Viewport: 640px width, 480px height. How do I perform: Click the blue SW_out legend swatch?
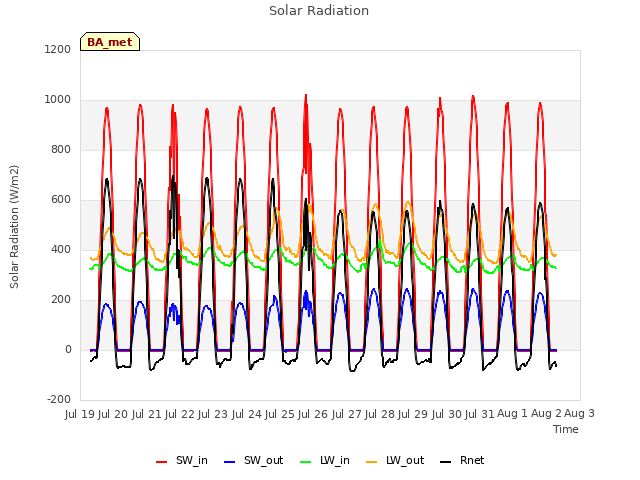[230, 462]
